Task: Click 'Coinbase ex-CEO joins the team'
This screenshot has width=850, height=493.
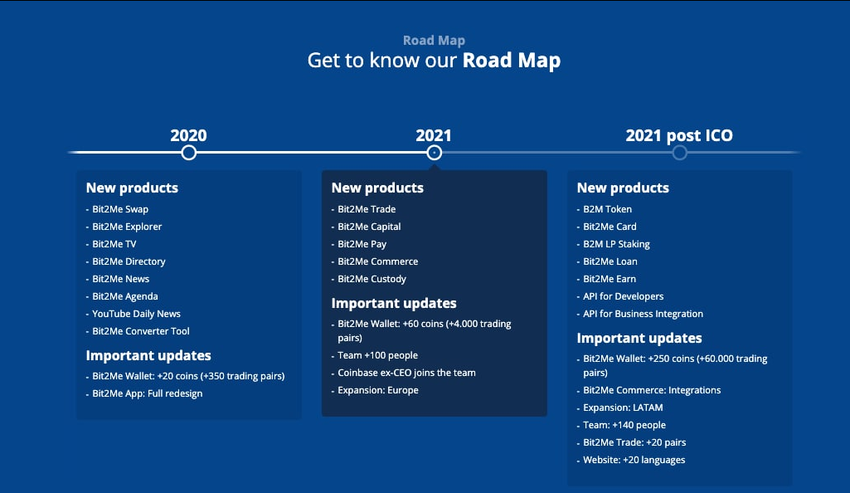Action: tap(407, 373)
